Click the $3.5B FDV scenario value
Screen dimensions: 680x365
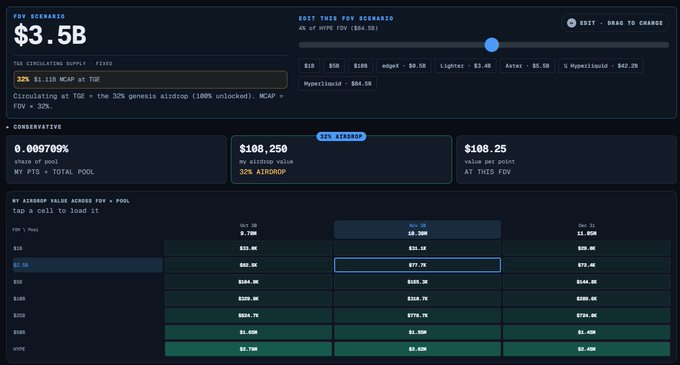click(x=50, y=35)
